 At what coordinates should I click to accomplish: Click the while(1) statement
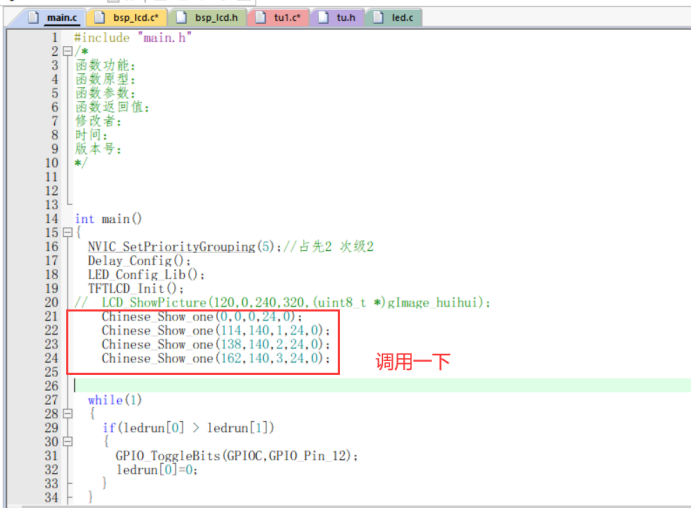[115, 400]
